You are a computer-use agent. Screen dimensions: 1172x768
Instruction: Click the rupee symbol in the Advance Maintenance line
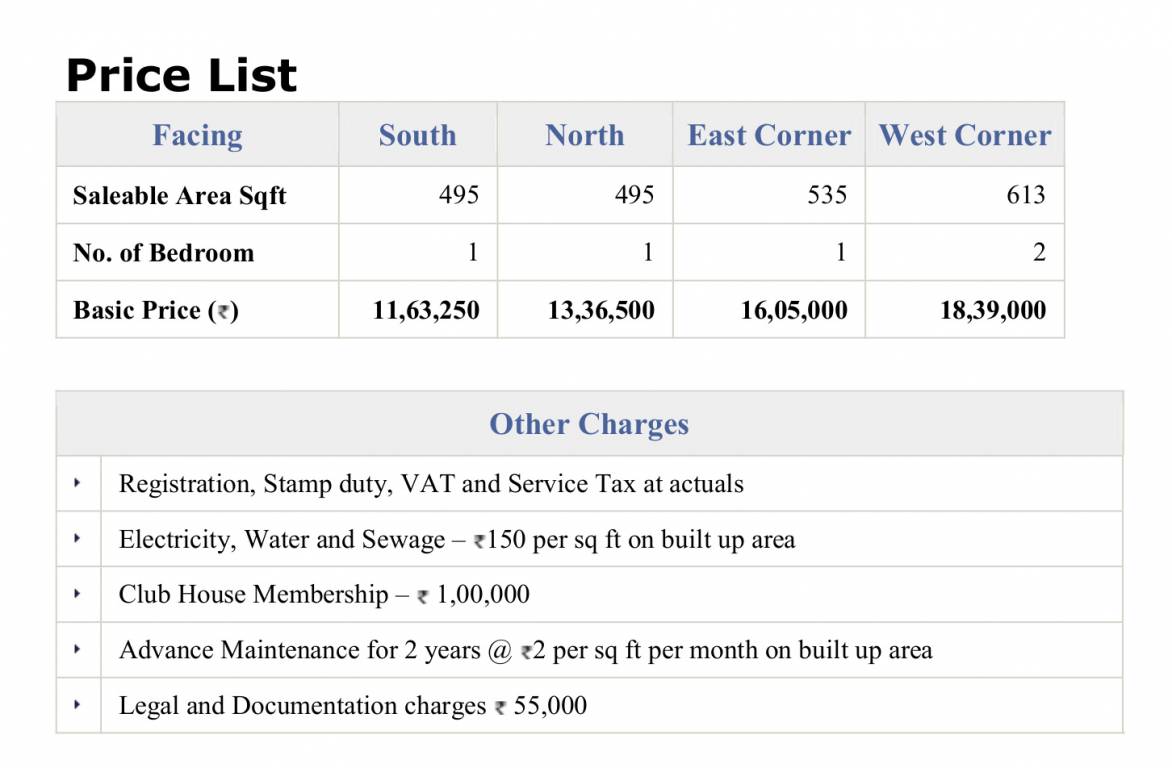[x=525, y=652]
